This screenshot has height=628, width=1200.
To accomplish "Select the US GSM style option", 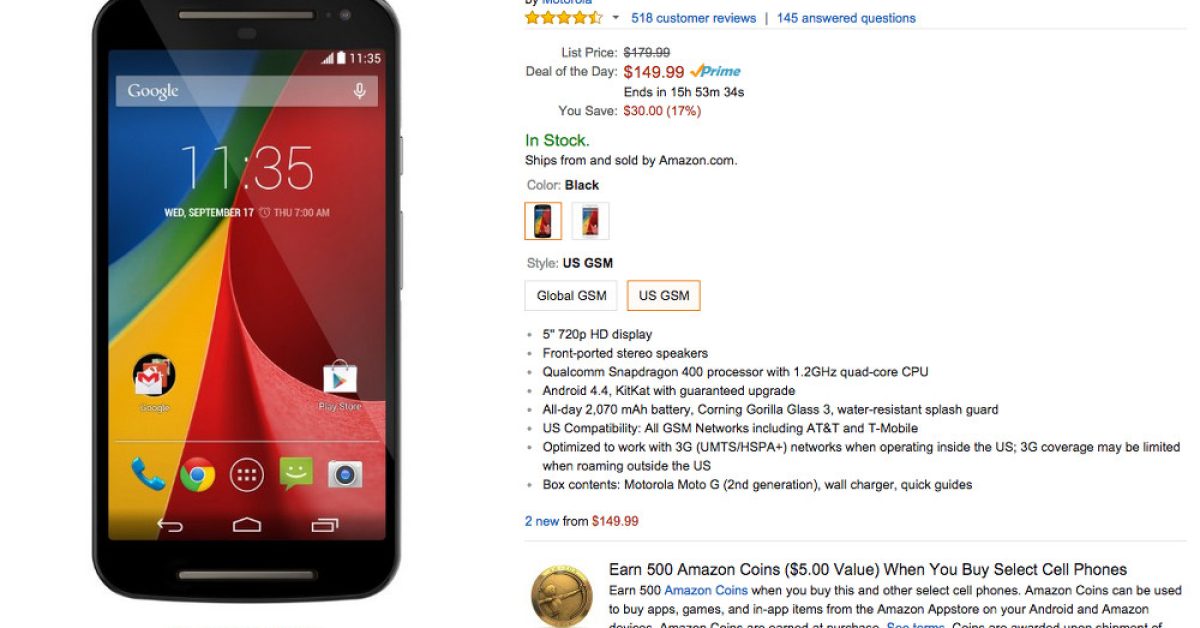I will tap(664, 296).
